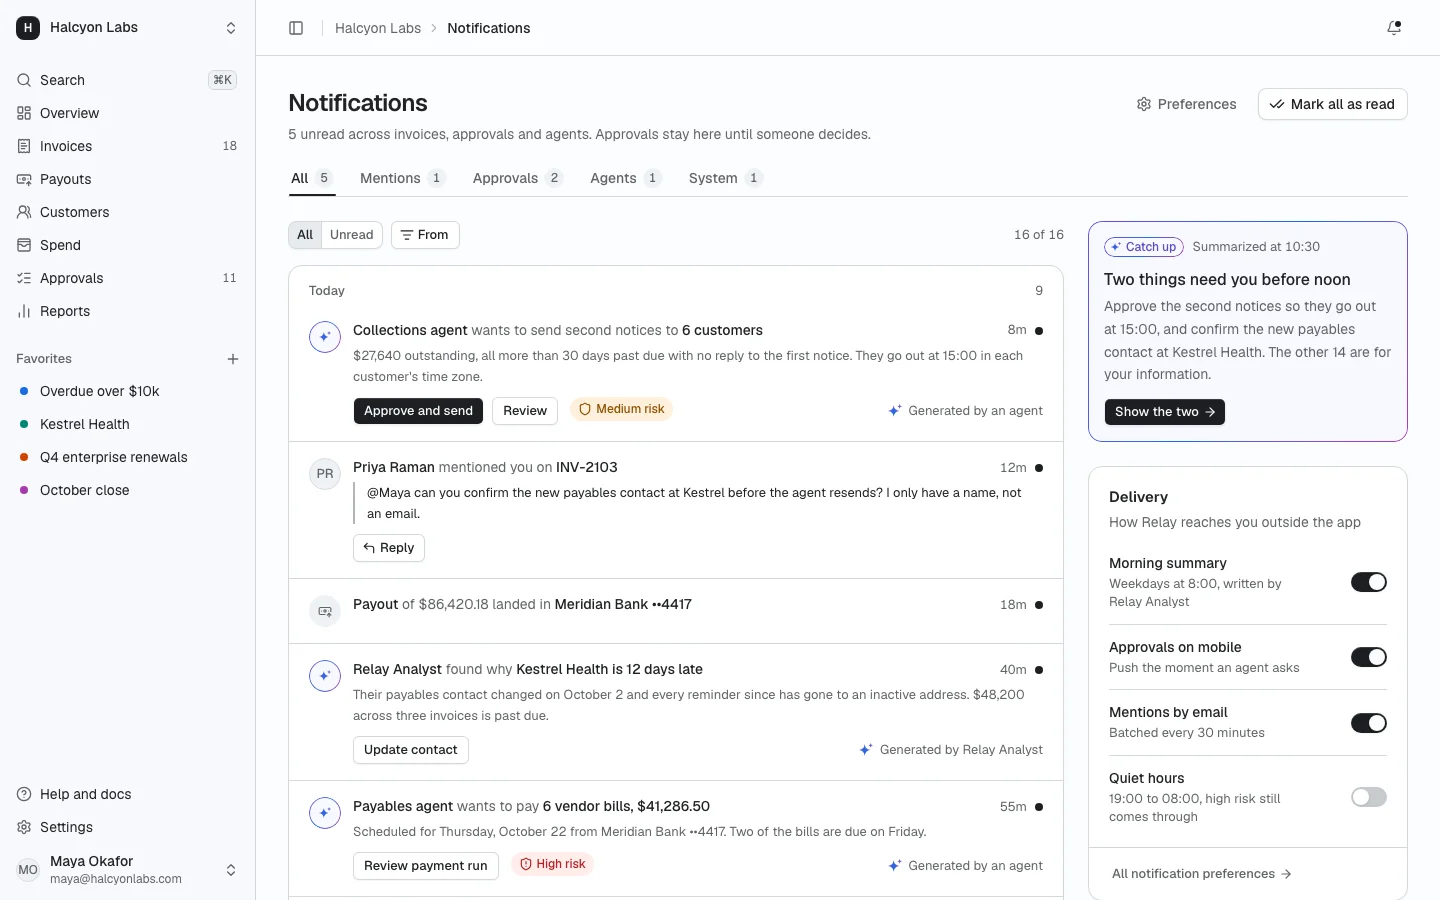Toggle the sidebar panel icon
Viewport: 1440px width, 900px height.
pos(296,28)
